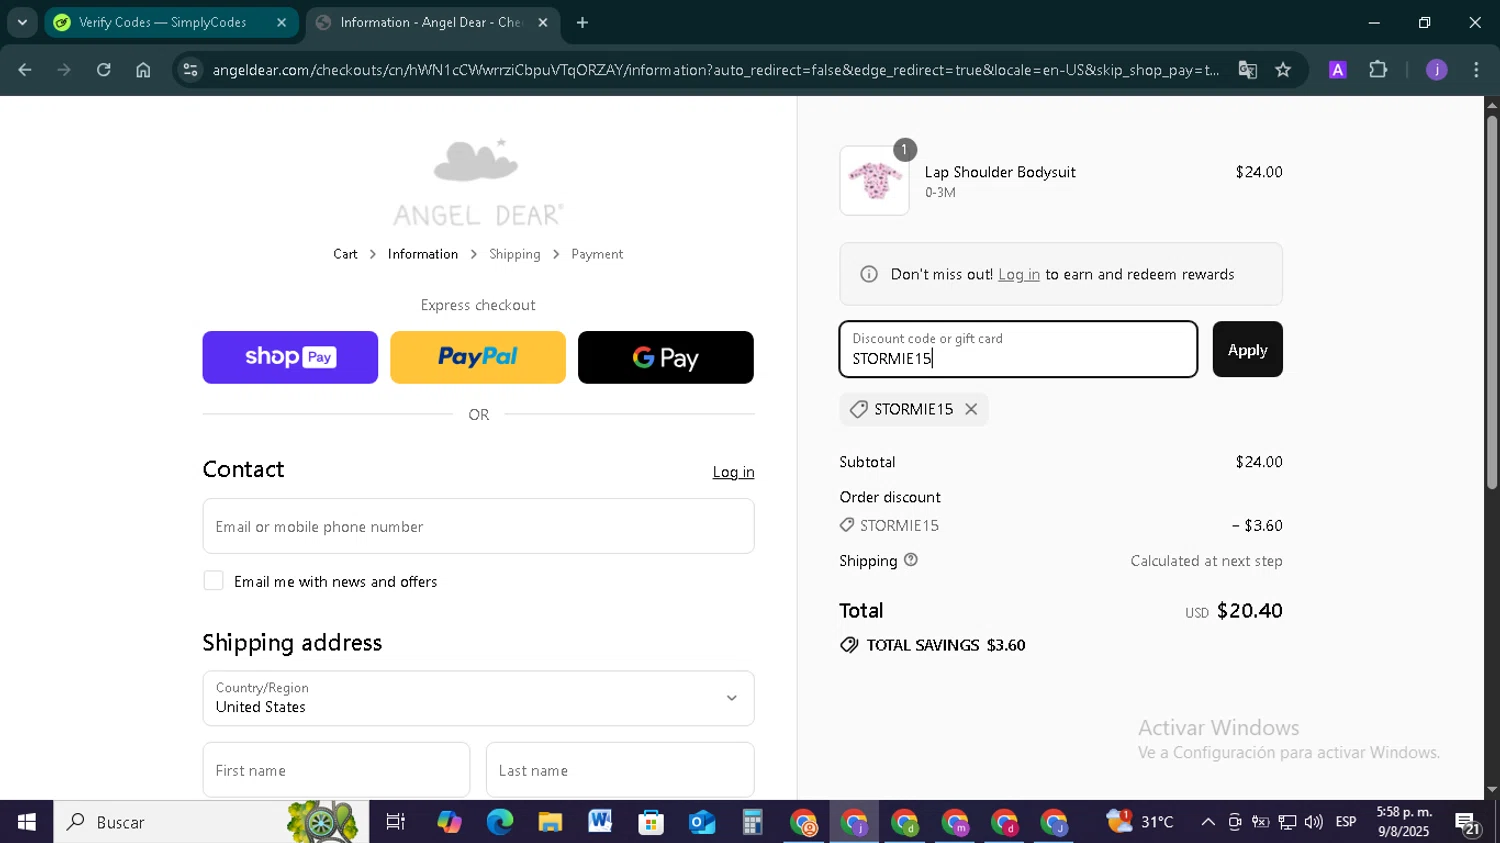Click the shipping help question icon
The height and width of the screenshot is (843, 1500).
[910, 560]
